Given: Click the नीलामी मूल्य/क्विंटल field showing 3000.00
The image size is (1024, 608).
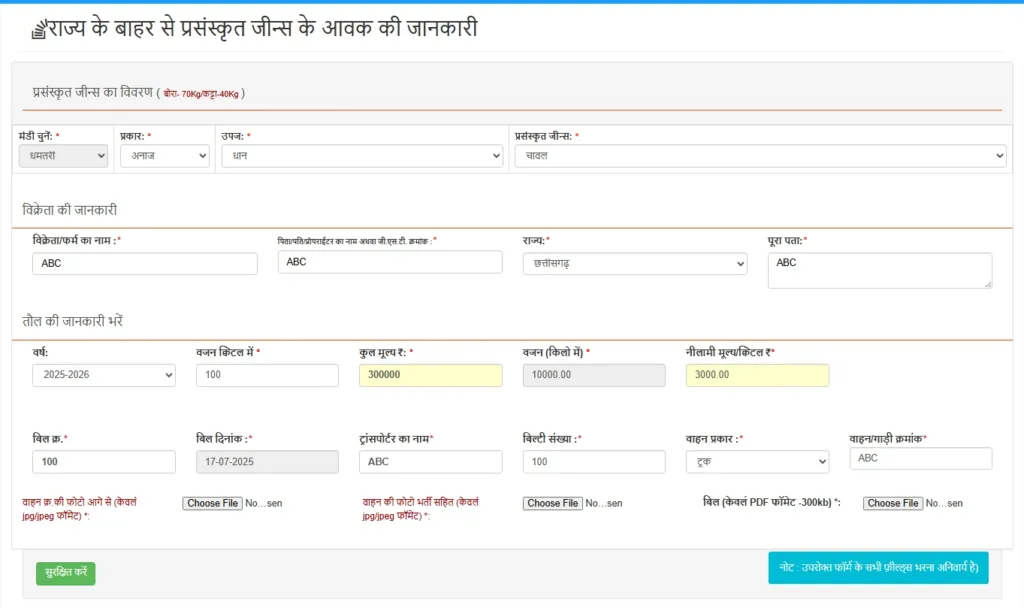Looking at the screenshot, I should 758,375.
